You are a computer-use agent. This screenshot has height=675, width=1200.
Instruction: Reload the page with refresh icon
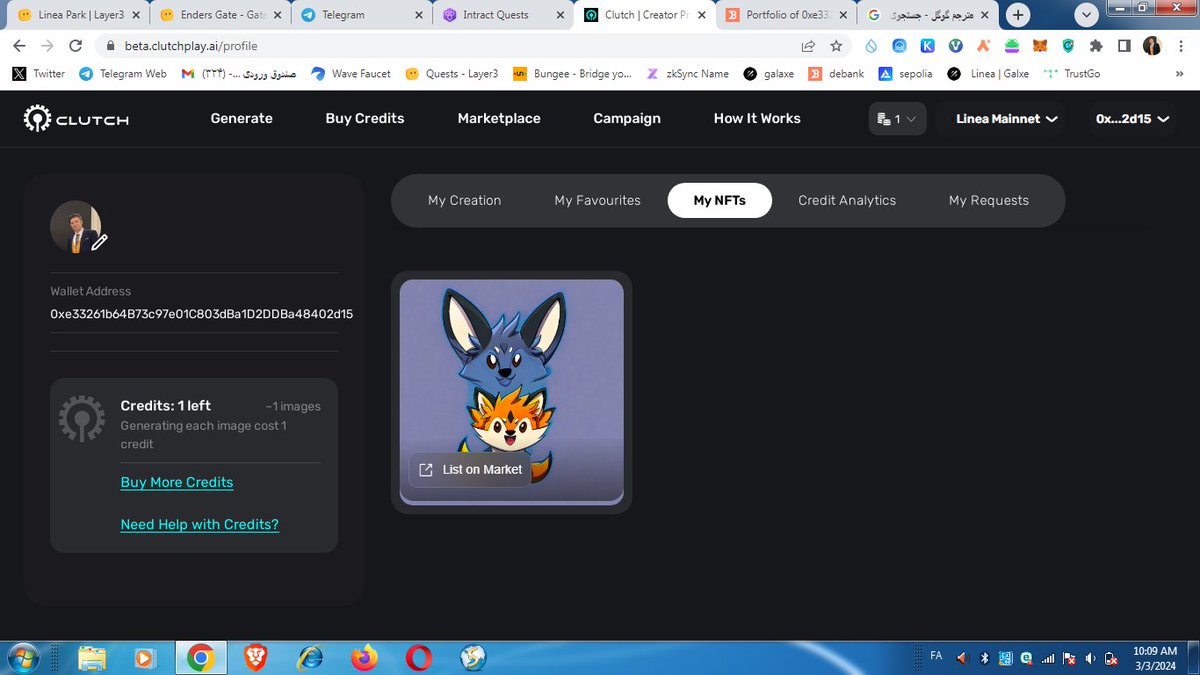point(75,46)
